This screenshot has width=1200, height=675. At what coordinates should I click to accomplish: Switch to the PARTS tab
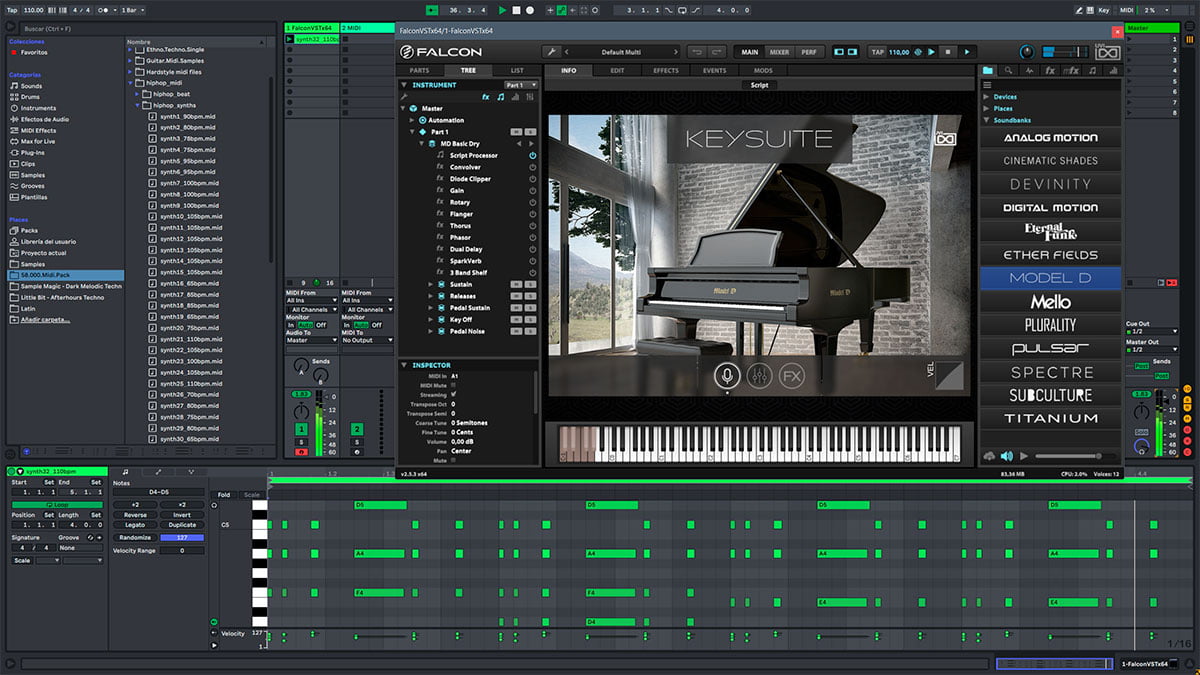click(420, 71)
